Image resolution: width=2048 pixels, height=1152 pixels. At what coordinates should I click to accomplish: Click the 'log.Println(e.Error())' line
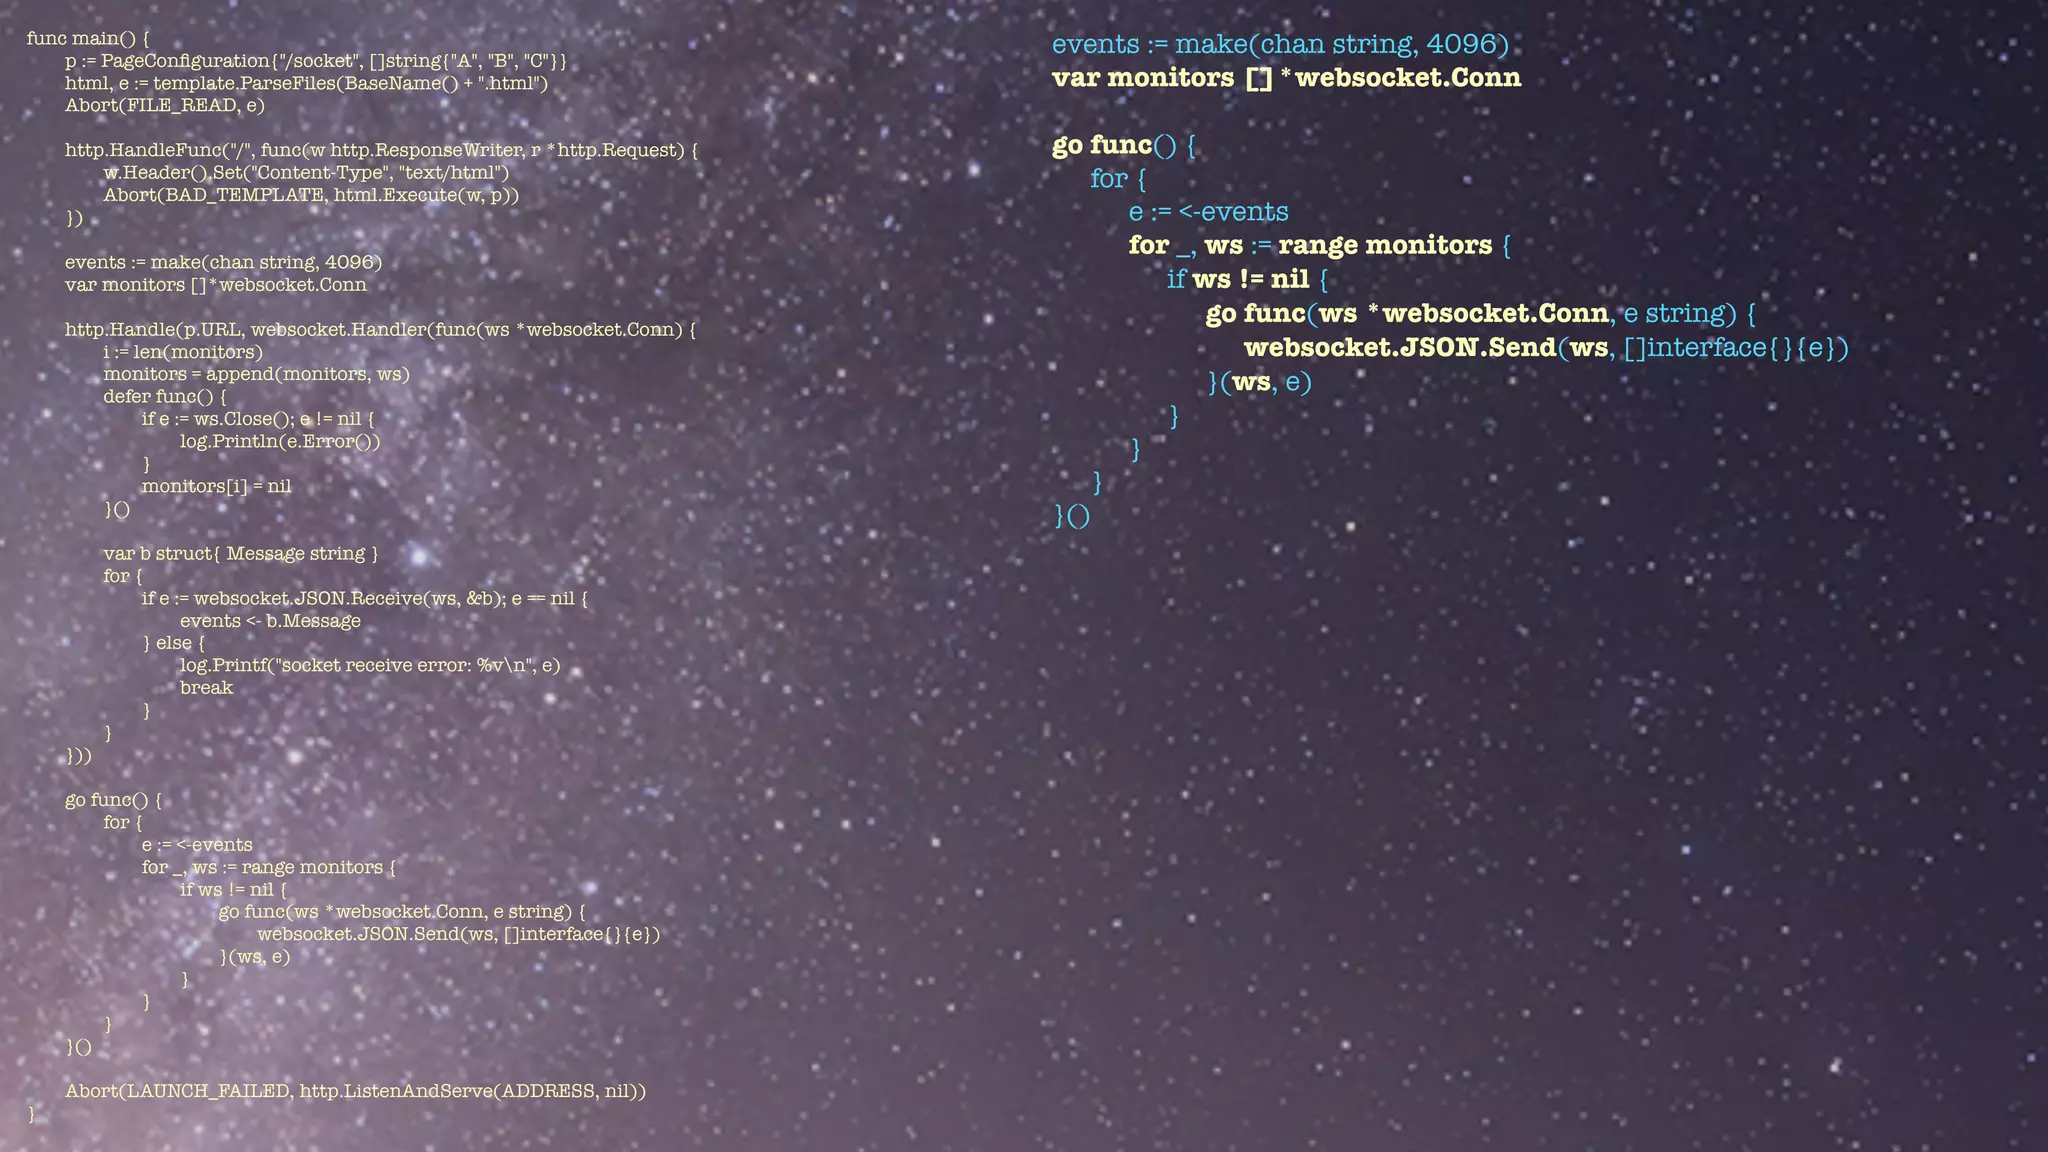[280, 441]
